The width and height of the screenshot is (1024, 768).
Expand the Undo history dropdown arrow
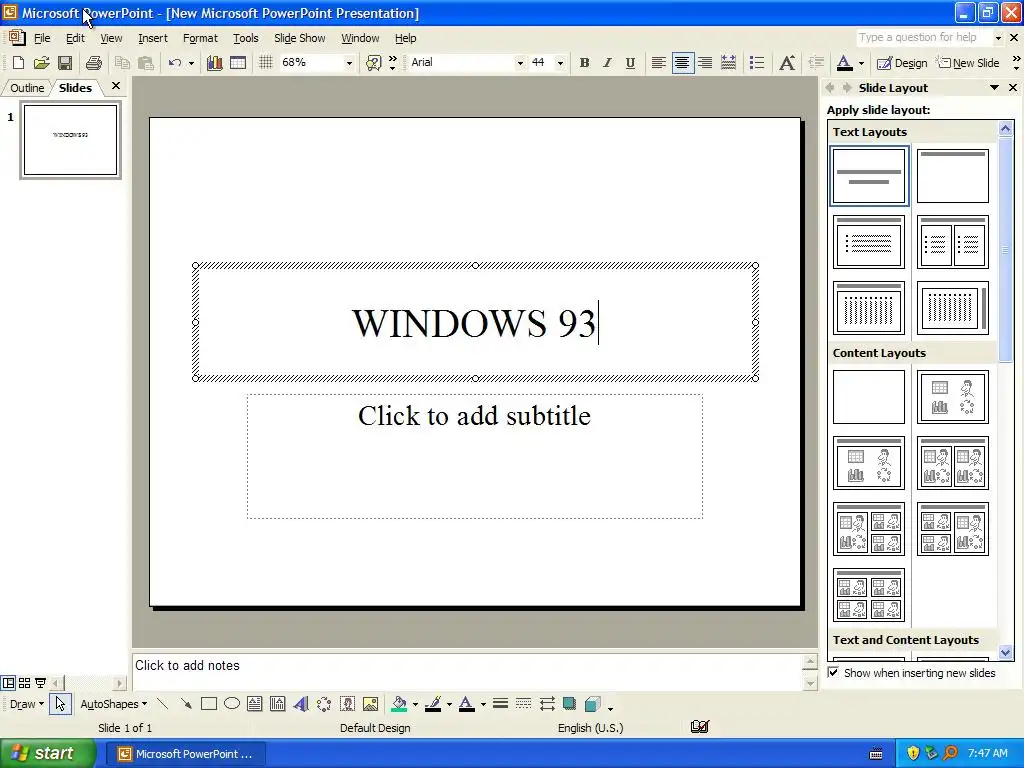click(x=191, y=63)
